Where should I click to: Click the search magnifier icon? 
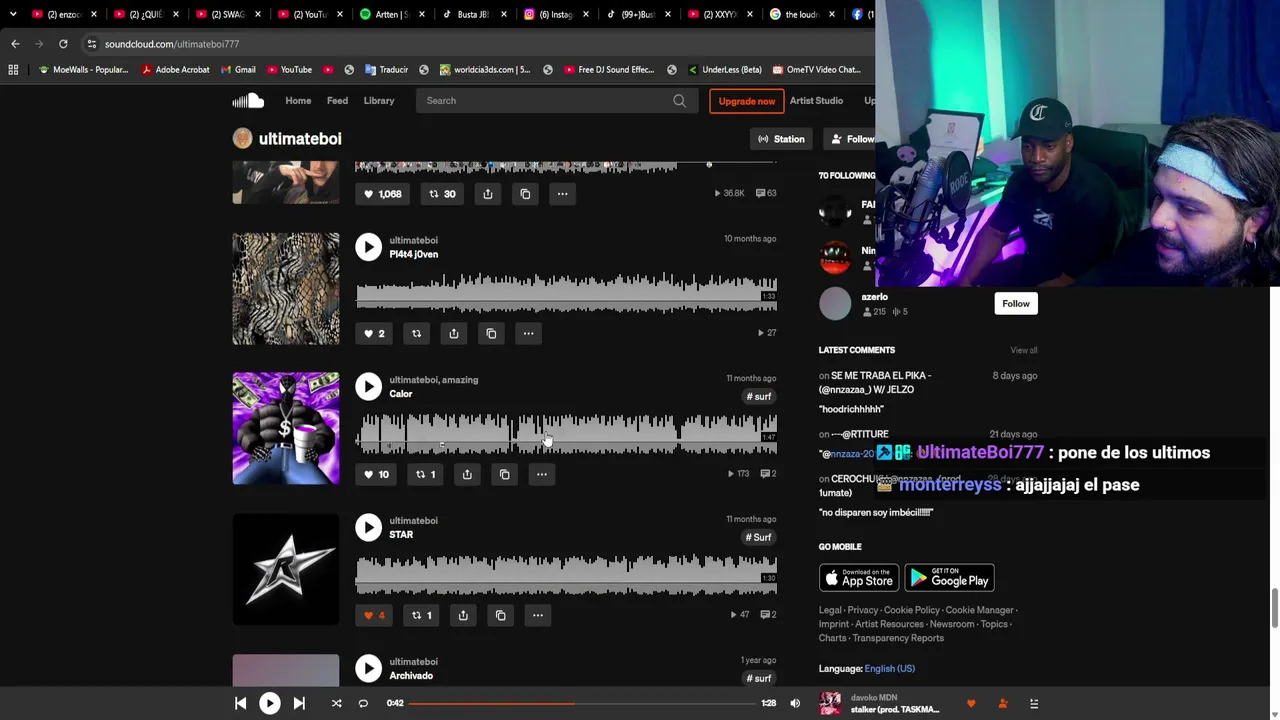click(679, 100)
